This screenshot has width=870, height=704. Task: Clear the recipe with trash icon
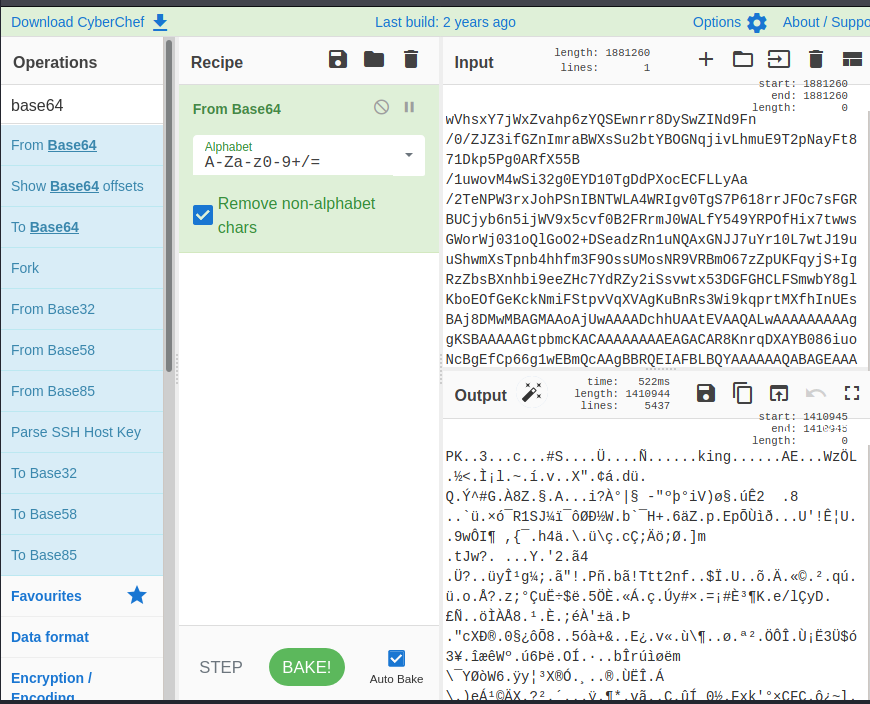(x=411, y=59)
